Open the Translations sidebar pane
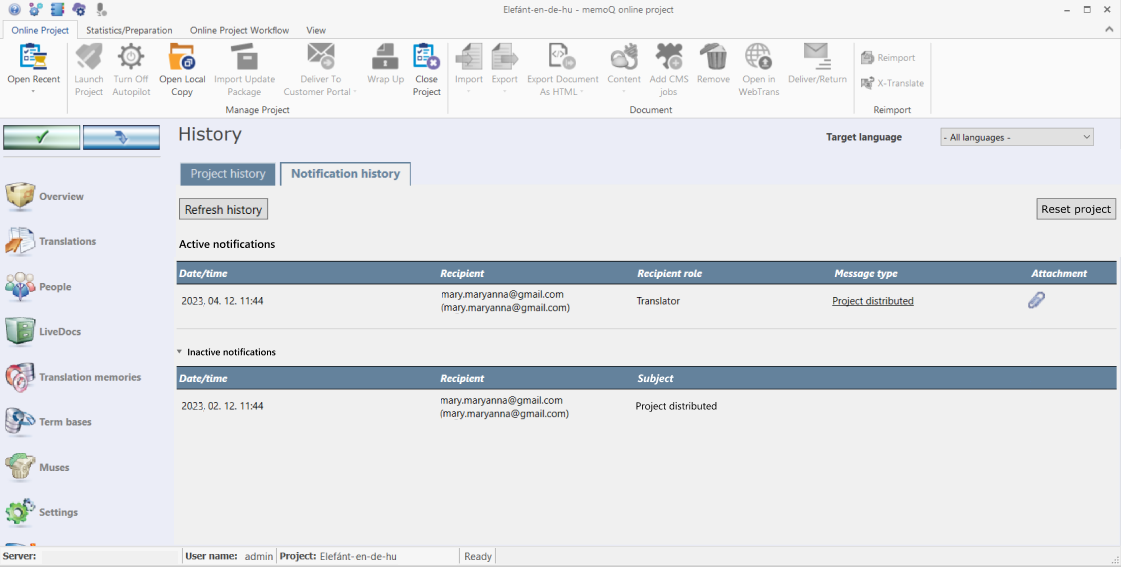 pos(67,241)
